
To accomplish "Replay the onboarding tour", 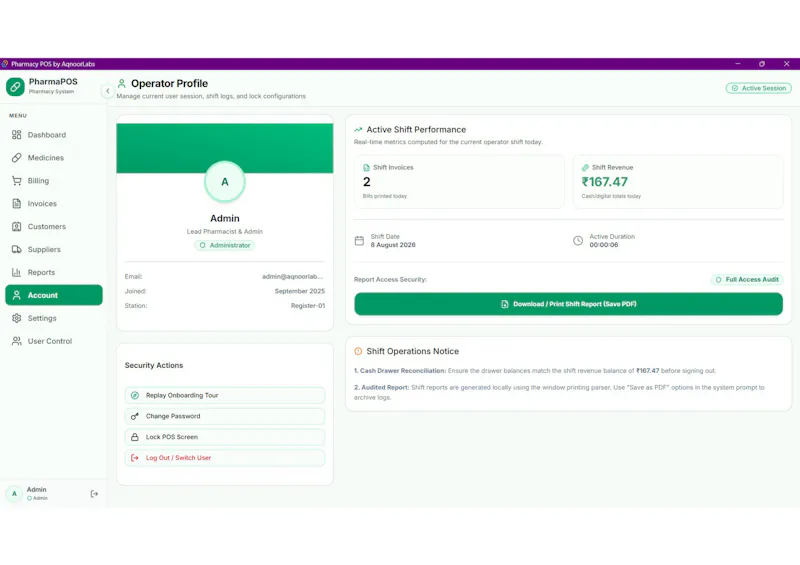I will tap(224, 396).
